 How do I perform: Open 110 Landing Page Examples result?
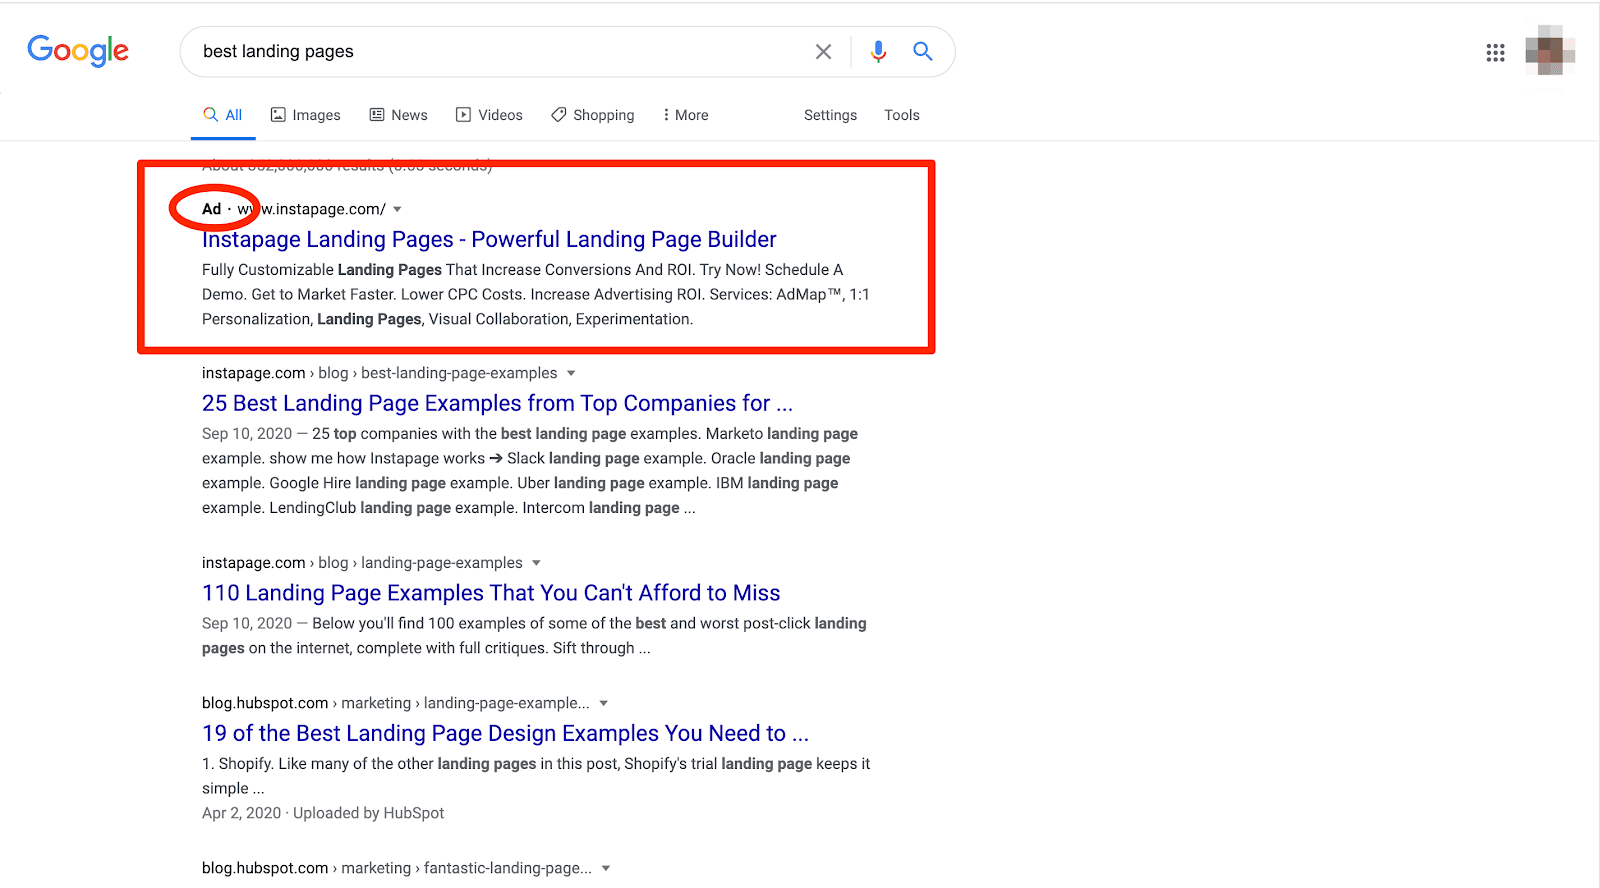click(x=491, y=593)
